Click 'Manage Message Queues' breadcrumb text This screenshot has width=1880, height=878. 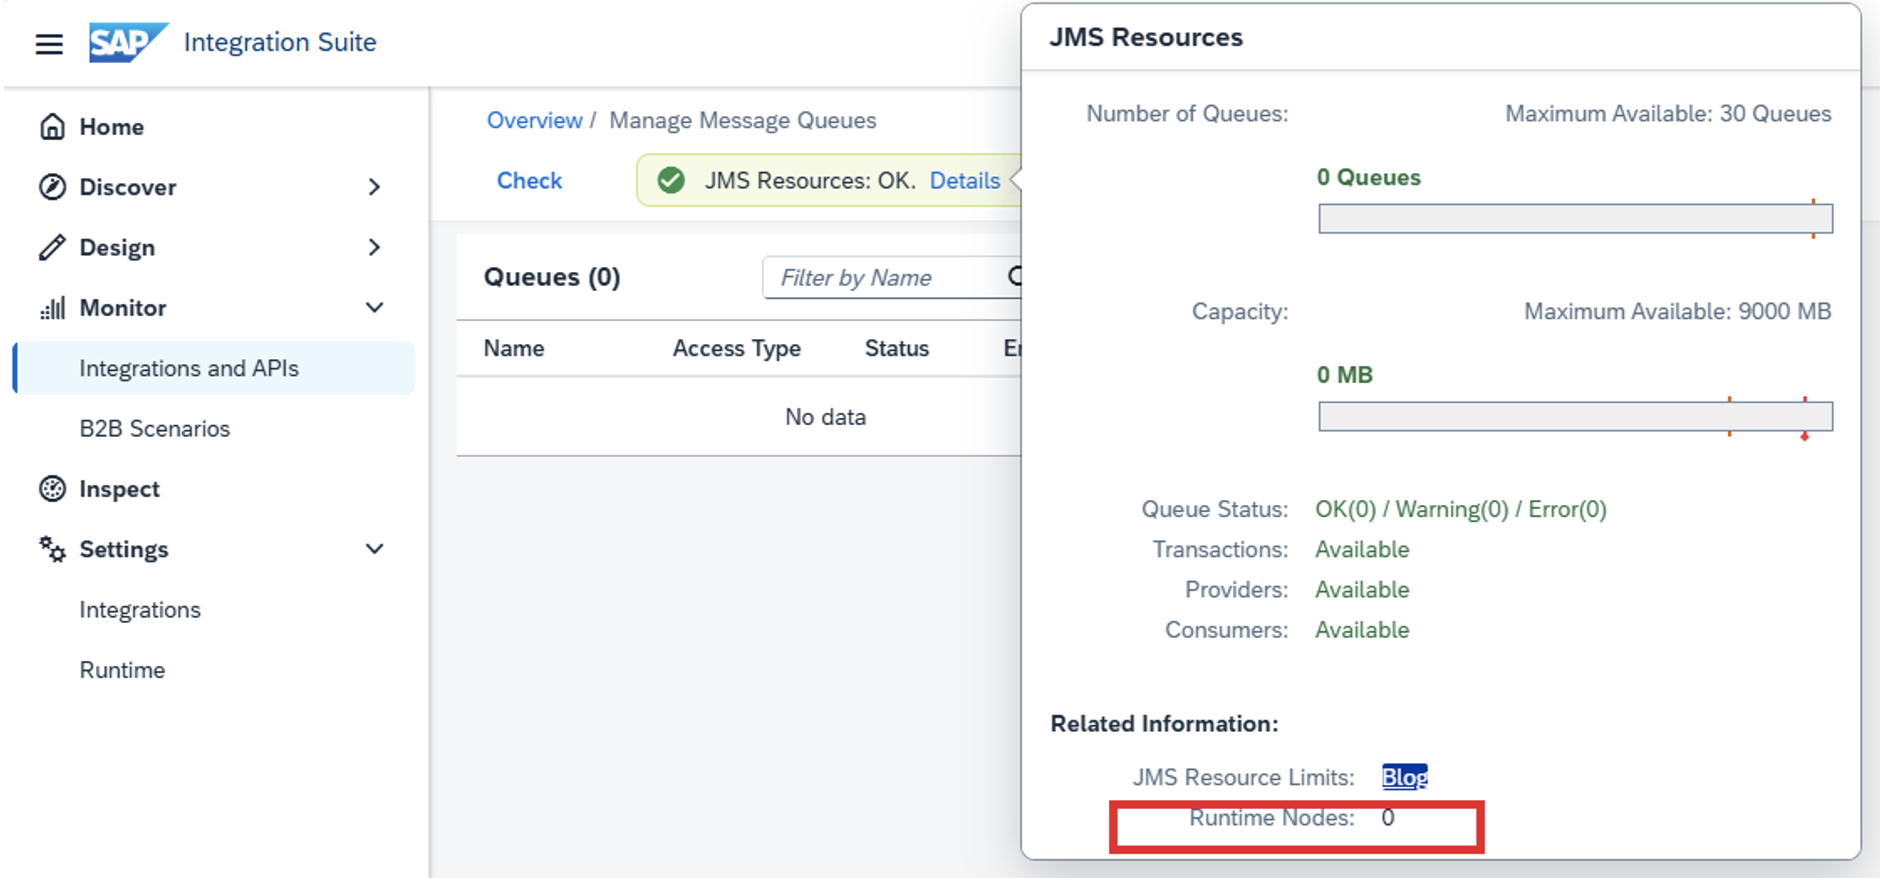[743, 120]
